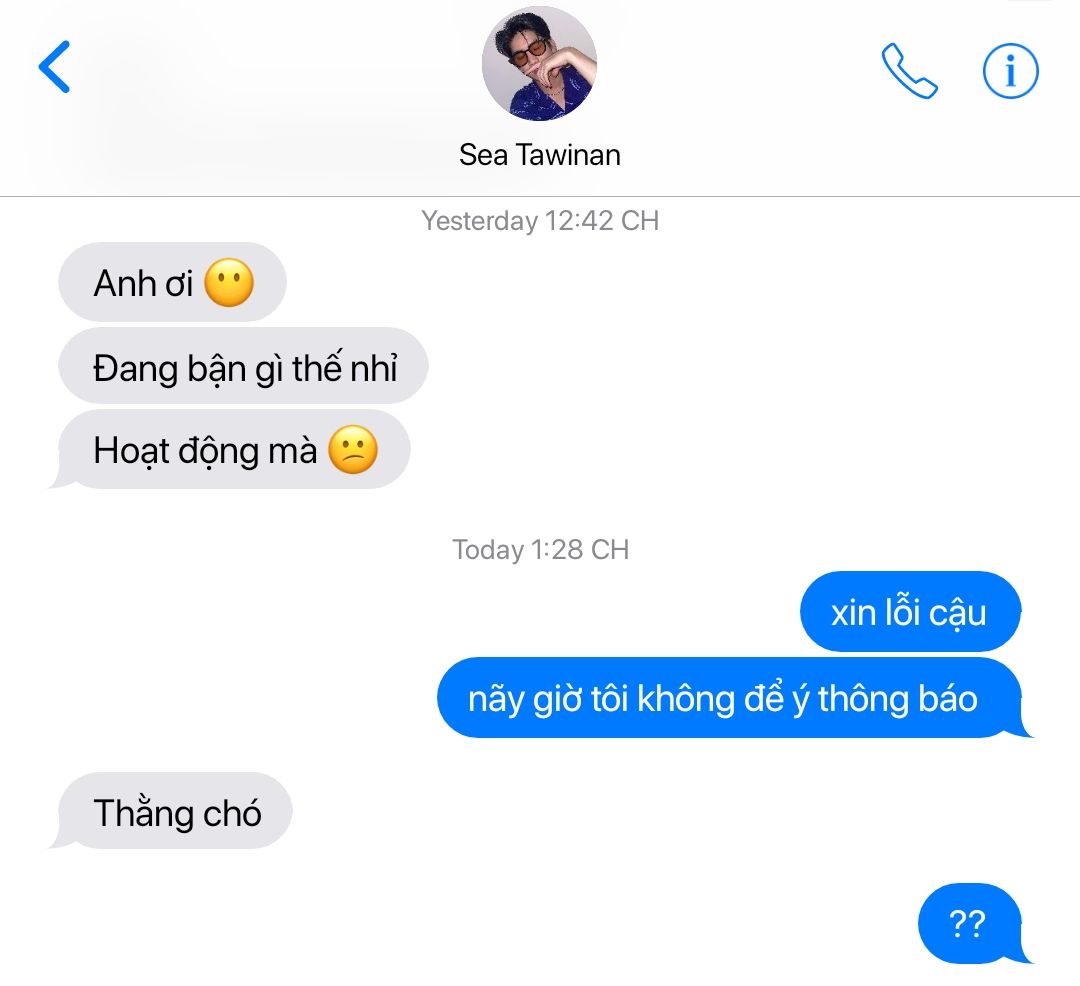Call the contact with the phone icon

click(x=909, y=71)
